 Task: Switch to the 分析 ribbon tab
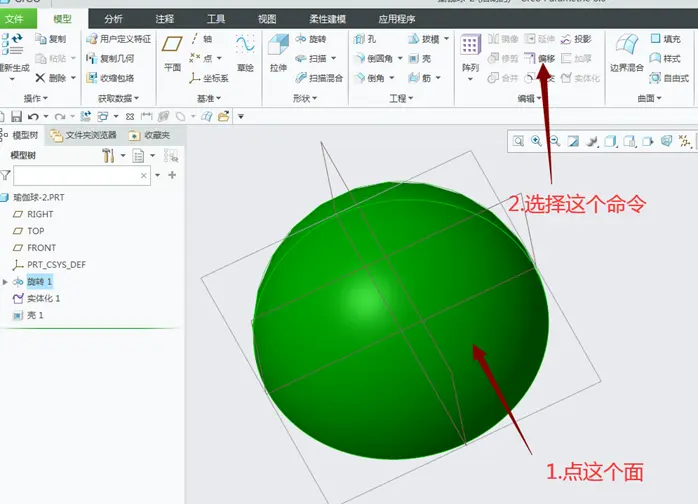(x=113, y=19)
